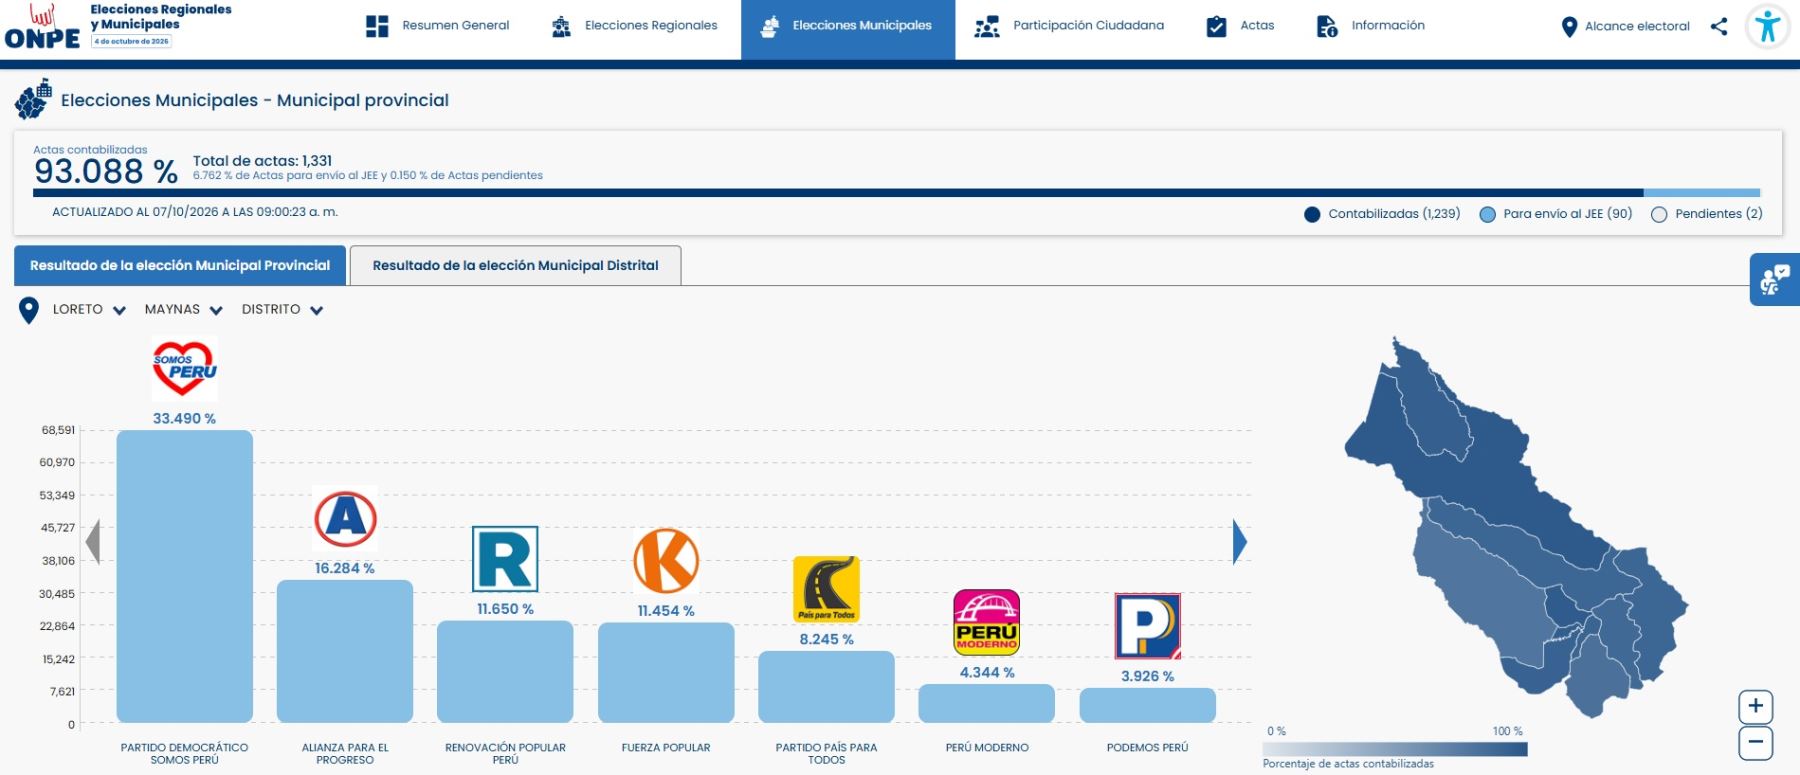
Task: Click the Perú Moderno party logo
Action: pos(987,621)
